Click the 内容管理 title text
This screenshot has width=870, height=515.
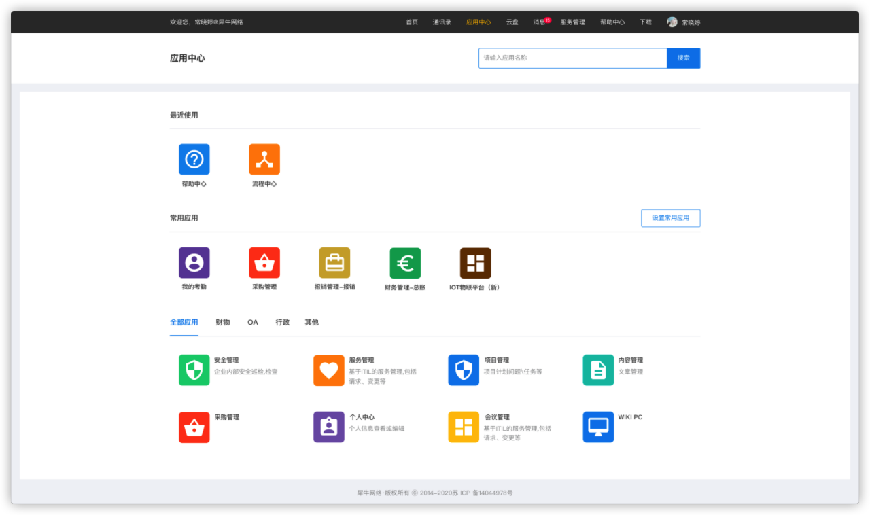click(631, 360)
